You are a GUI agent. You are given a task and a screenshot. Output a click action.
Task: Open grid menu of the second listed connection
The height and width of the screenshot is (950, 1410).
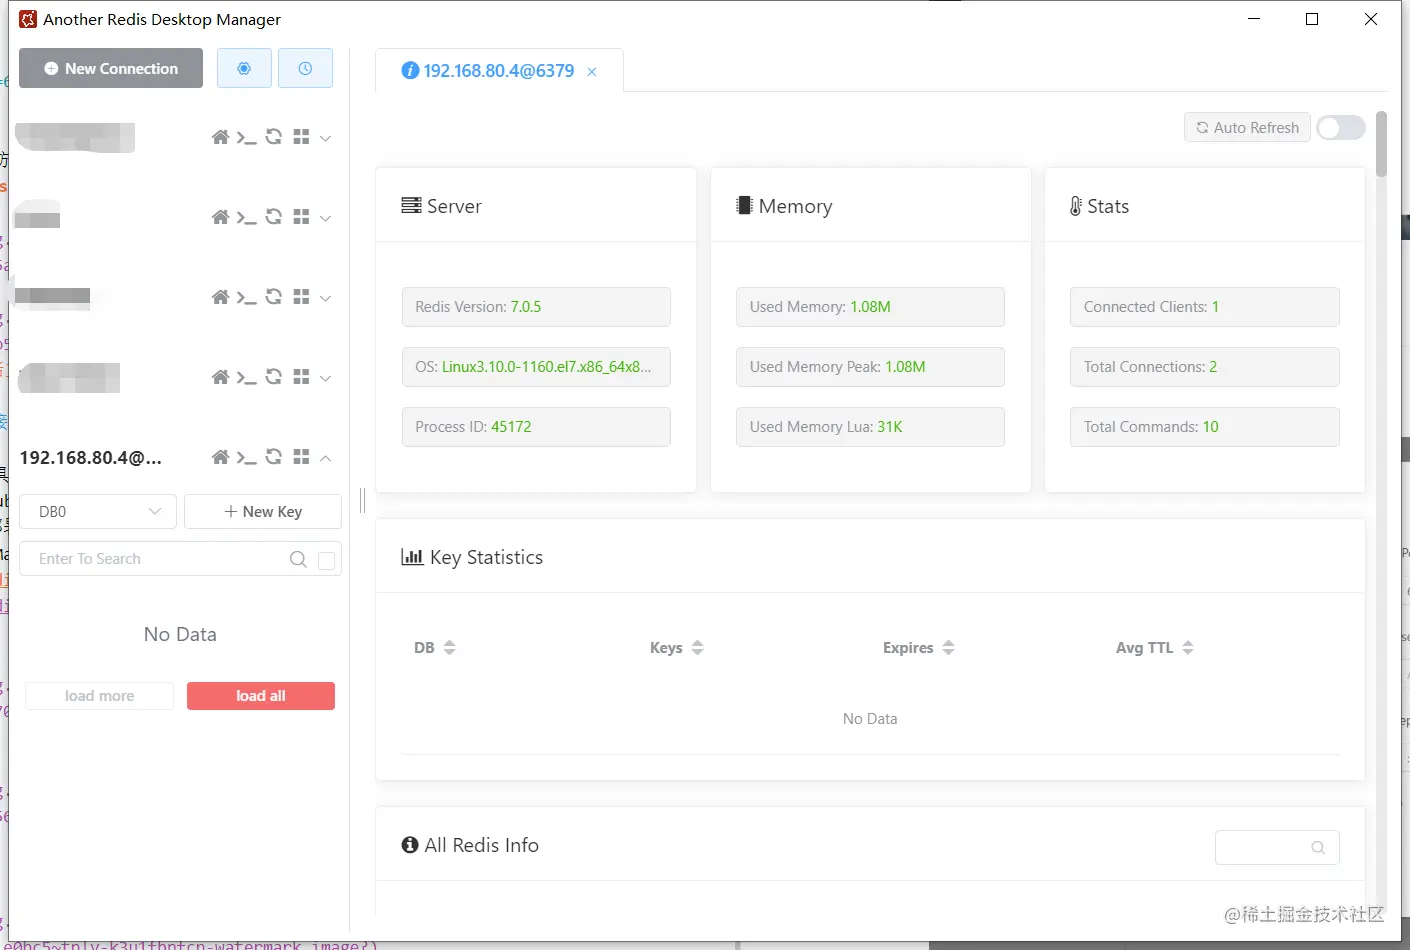tap(301, 217)
